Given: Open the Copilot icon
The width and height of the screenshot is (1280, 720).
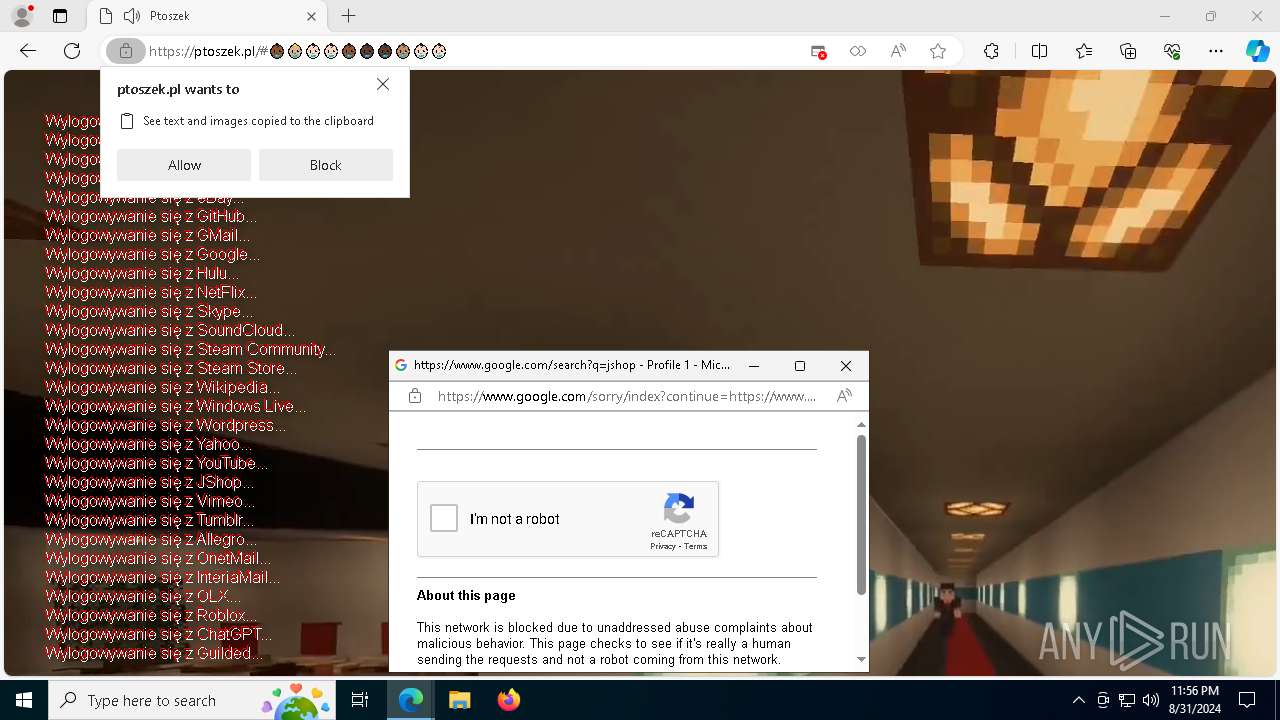Looking at the screenshot, I should [1257, 51].
